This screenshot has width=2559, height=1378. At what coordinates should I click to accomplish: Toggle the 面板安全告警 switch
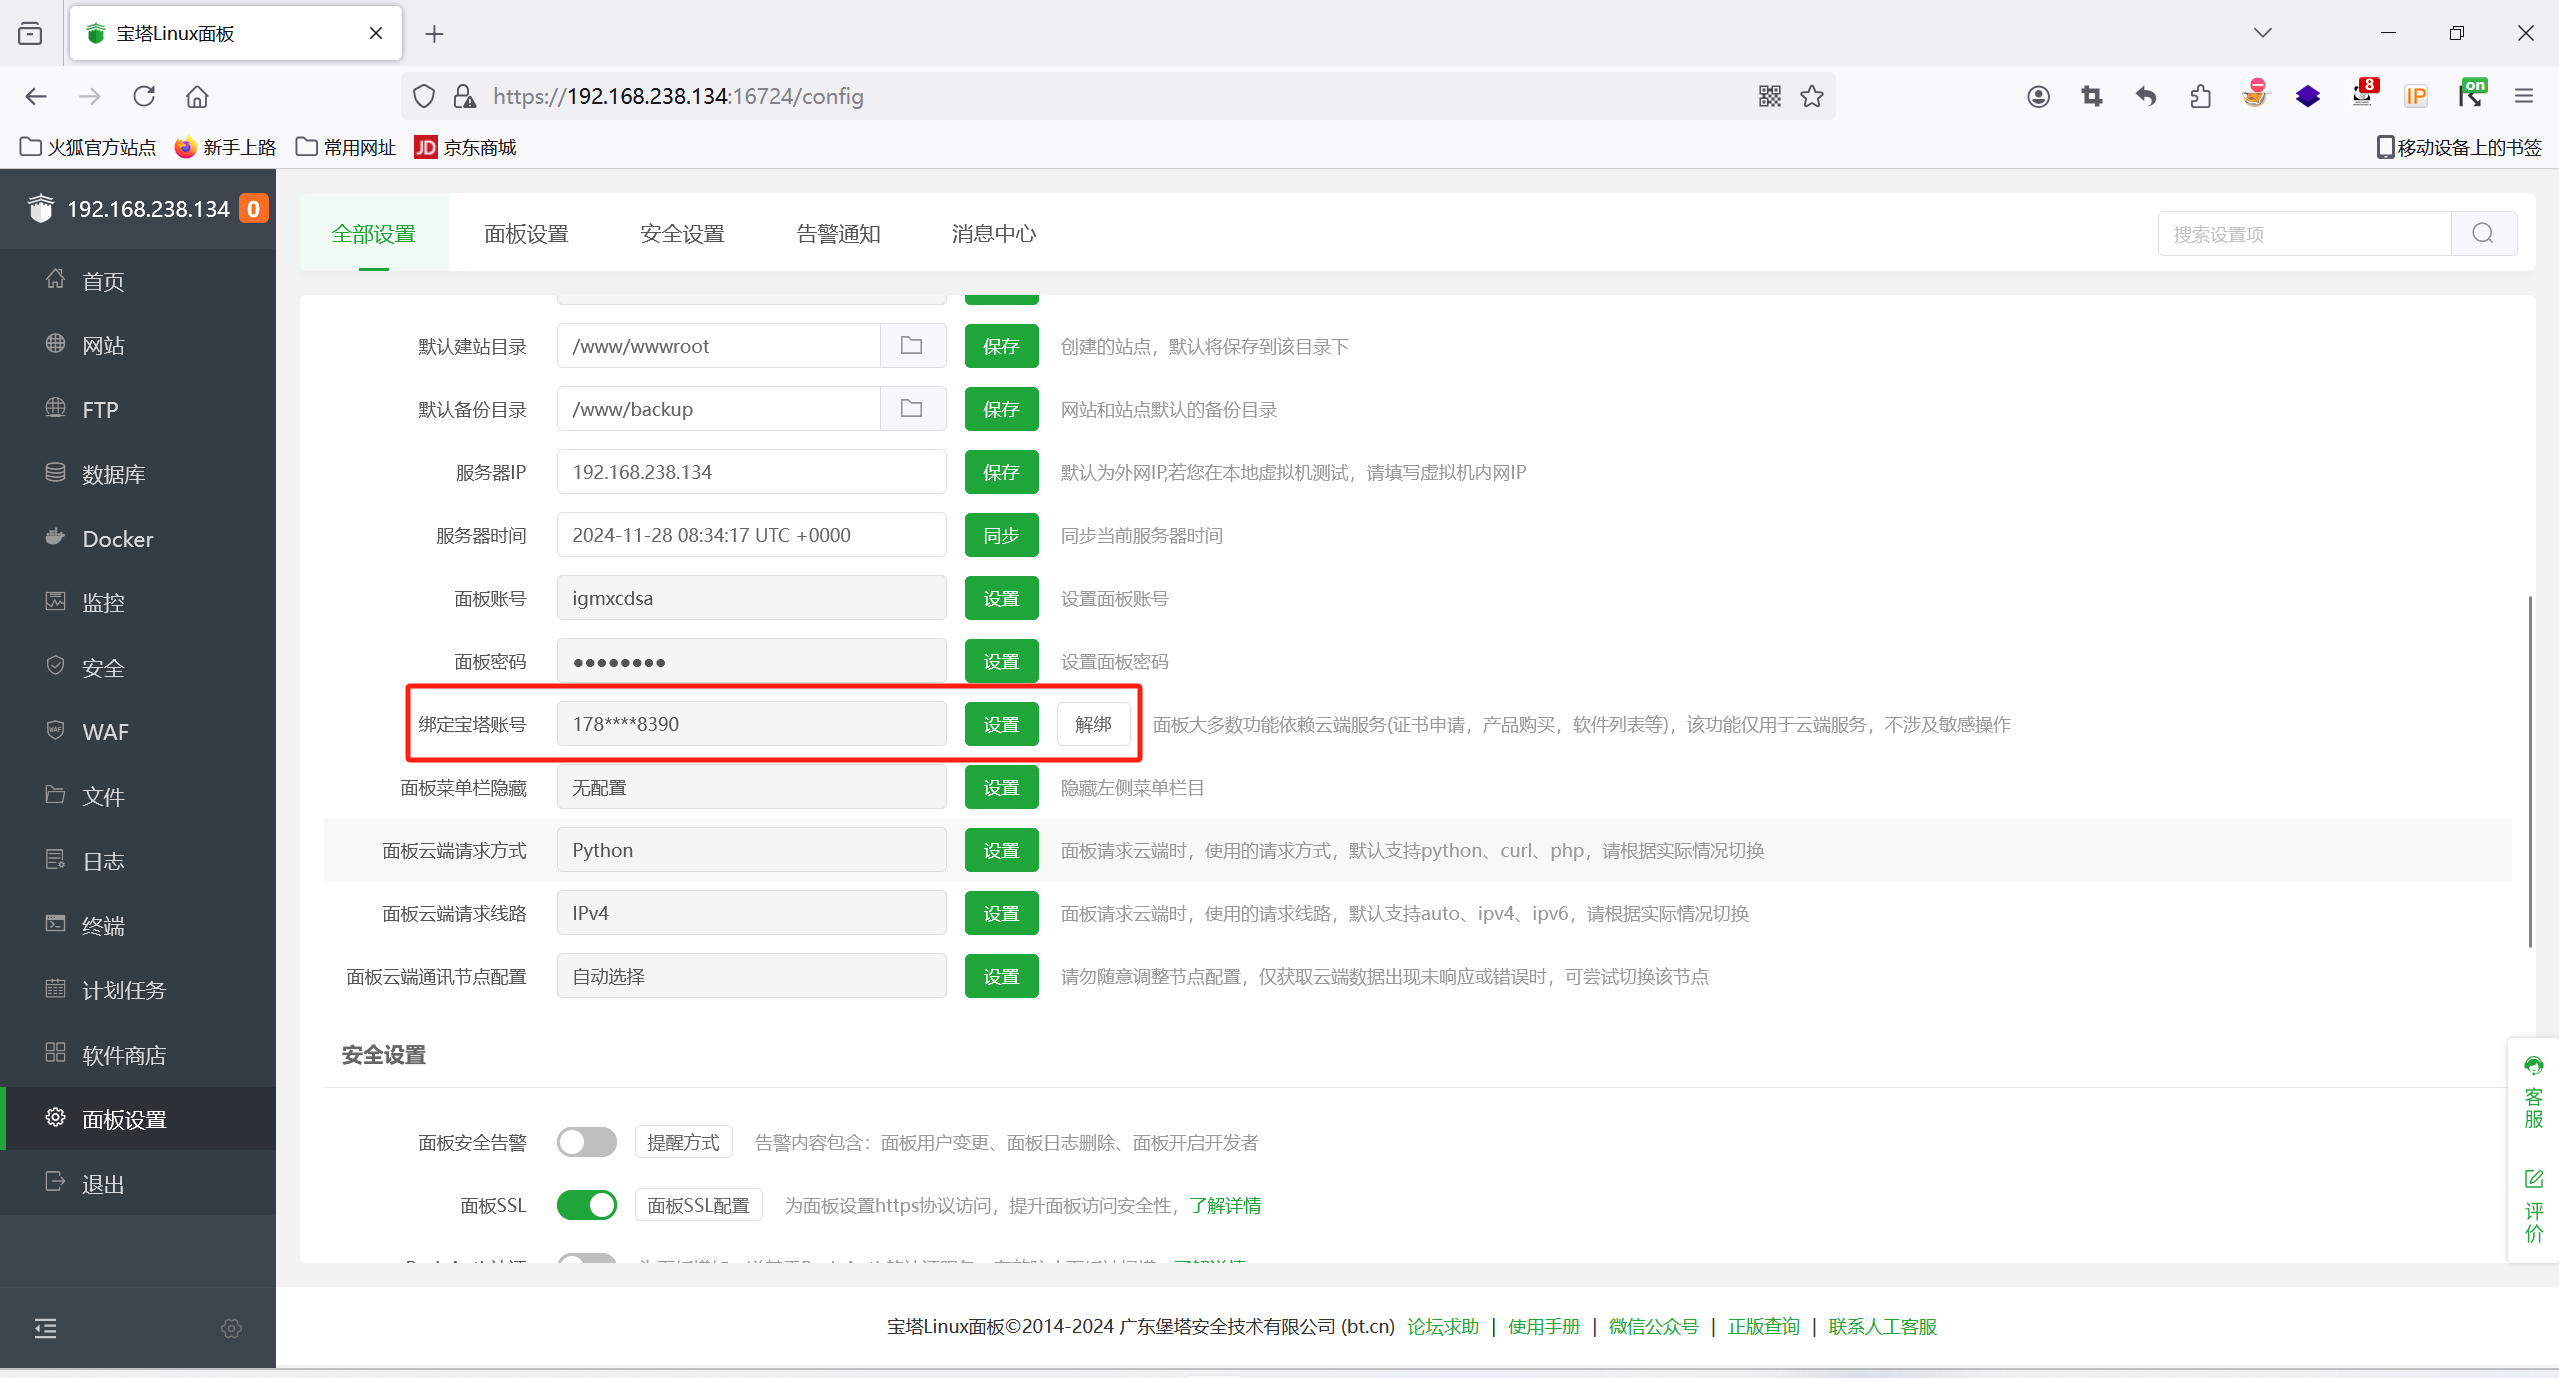[x=587, y=1142]
